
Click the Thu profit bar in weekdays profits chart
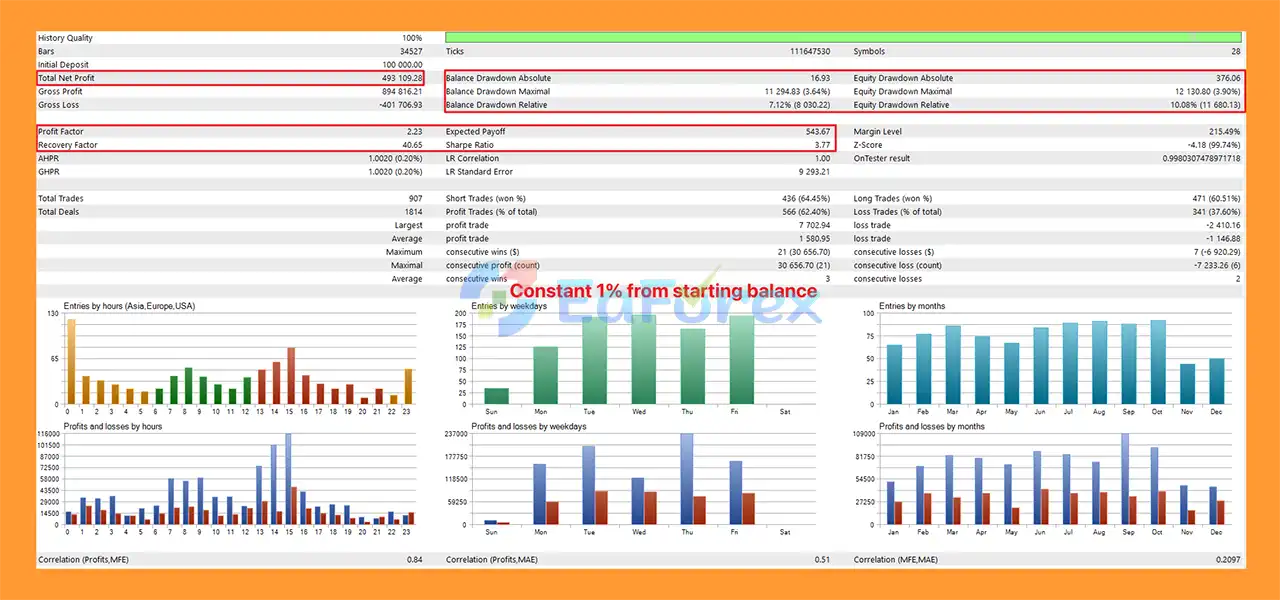coord(686,478)
